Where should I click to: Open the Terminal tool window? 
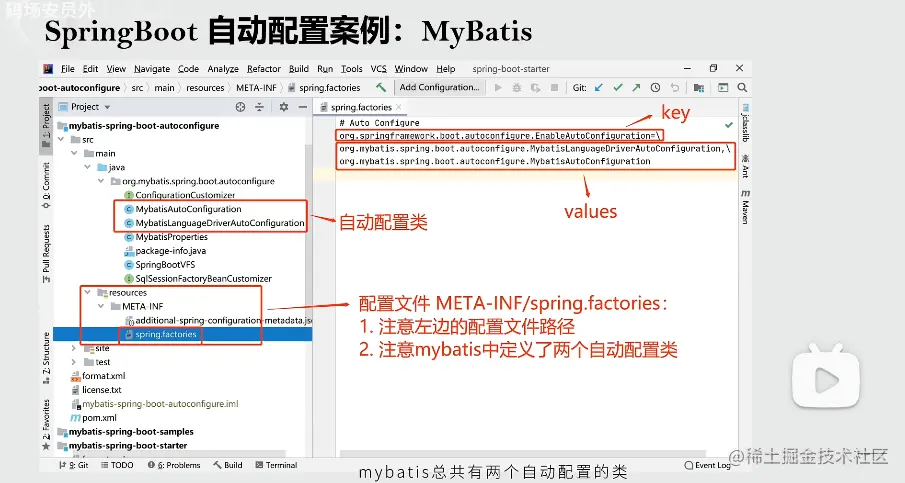(276, 465)
